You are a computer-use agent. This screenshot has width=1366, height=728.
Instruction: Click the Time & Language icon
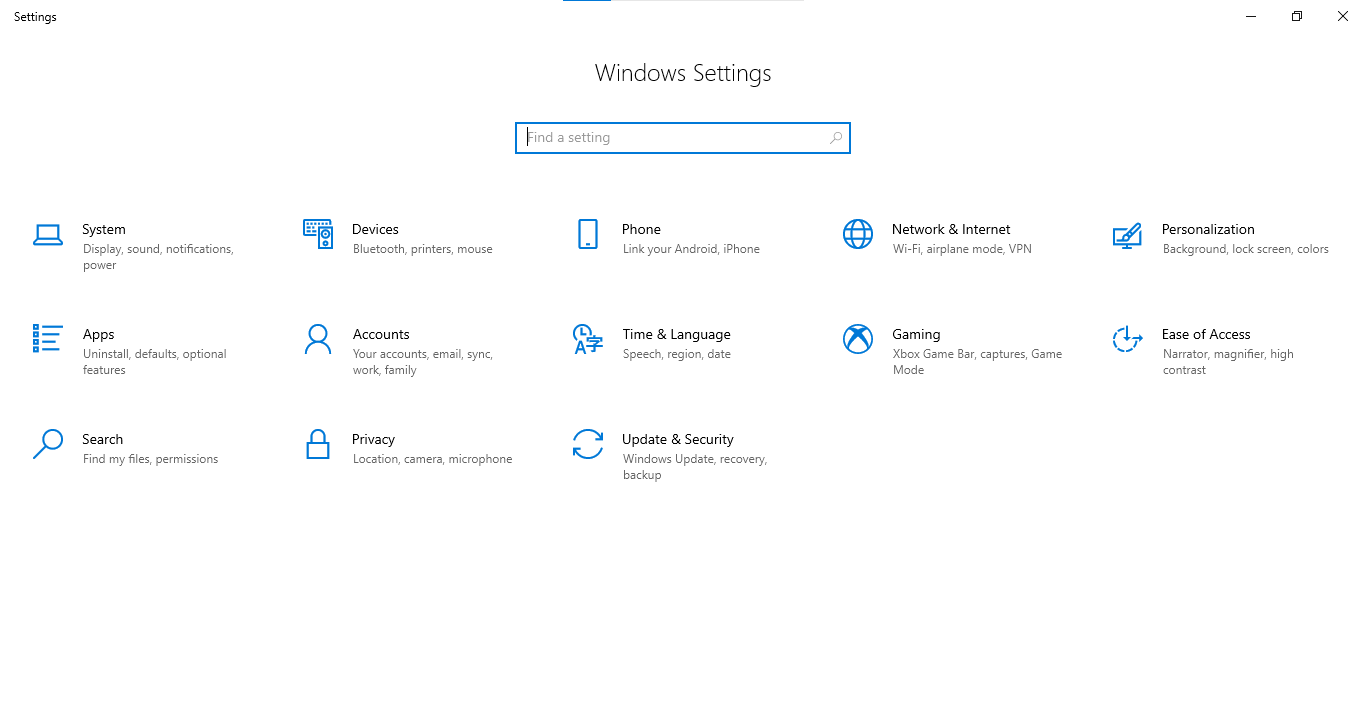coord(588,339)
